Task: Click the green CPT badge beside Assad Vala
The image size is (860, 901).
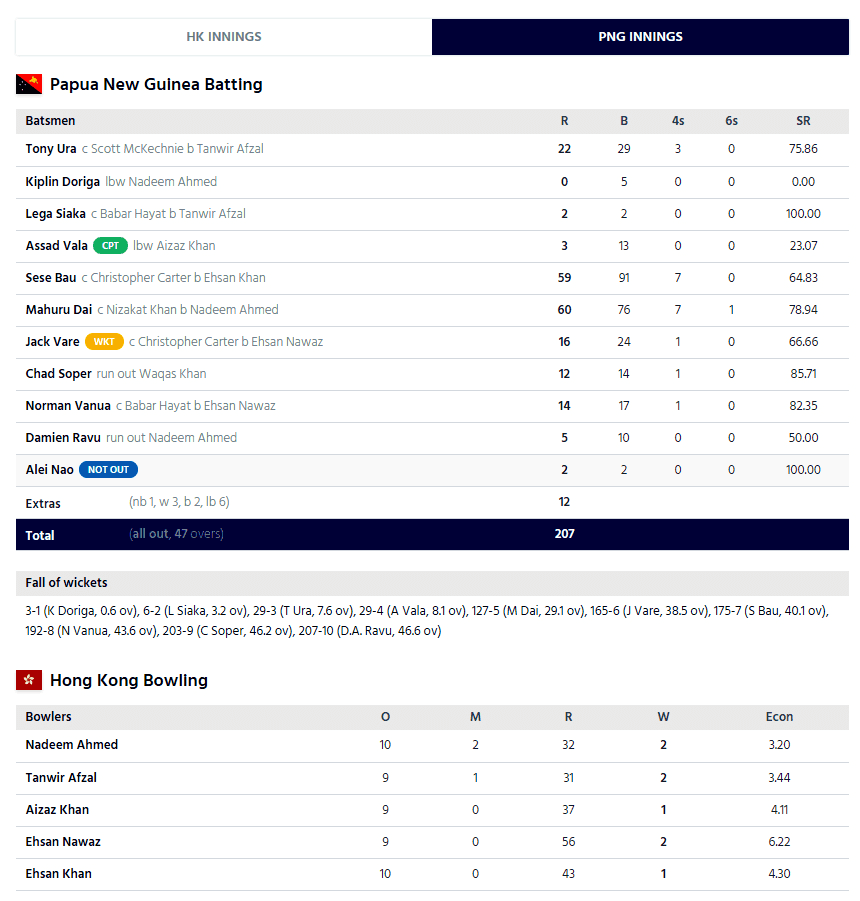Action: tap(110, 246)
